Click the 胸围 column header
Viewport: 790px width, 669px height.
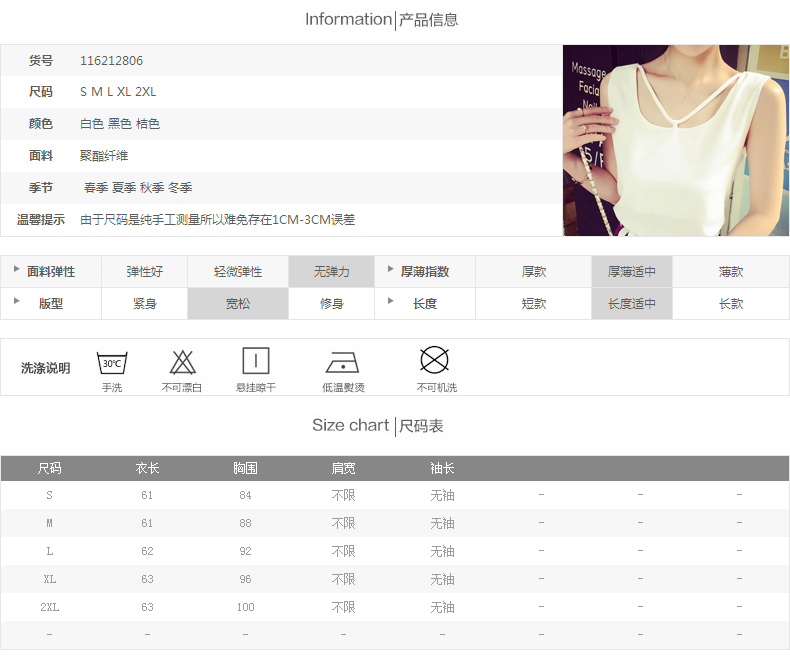pos(245,468)
